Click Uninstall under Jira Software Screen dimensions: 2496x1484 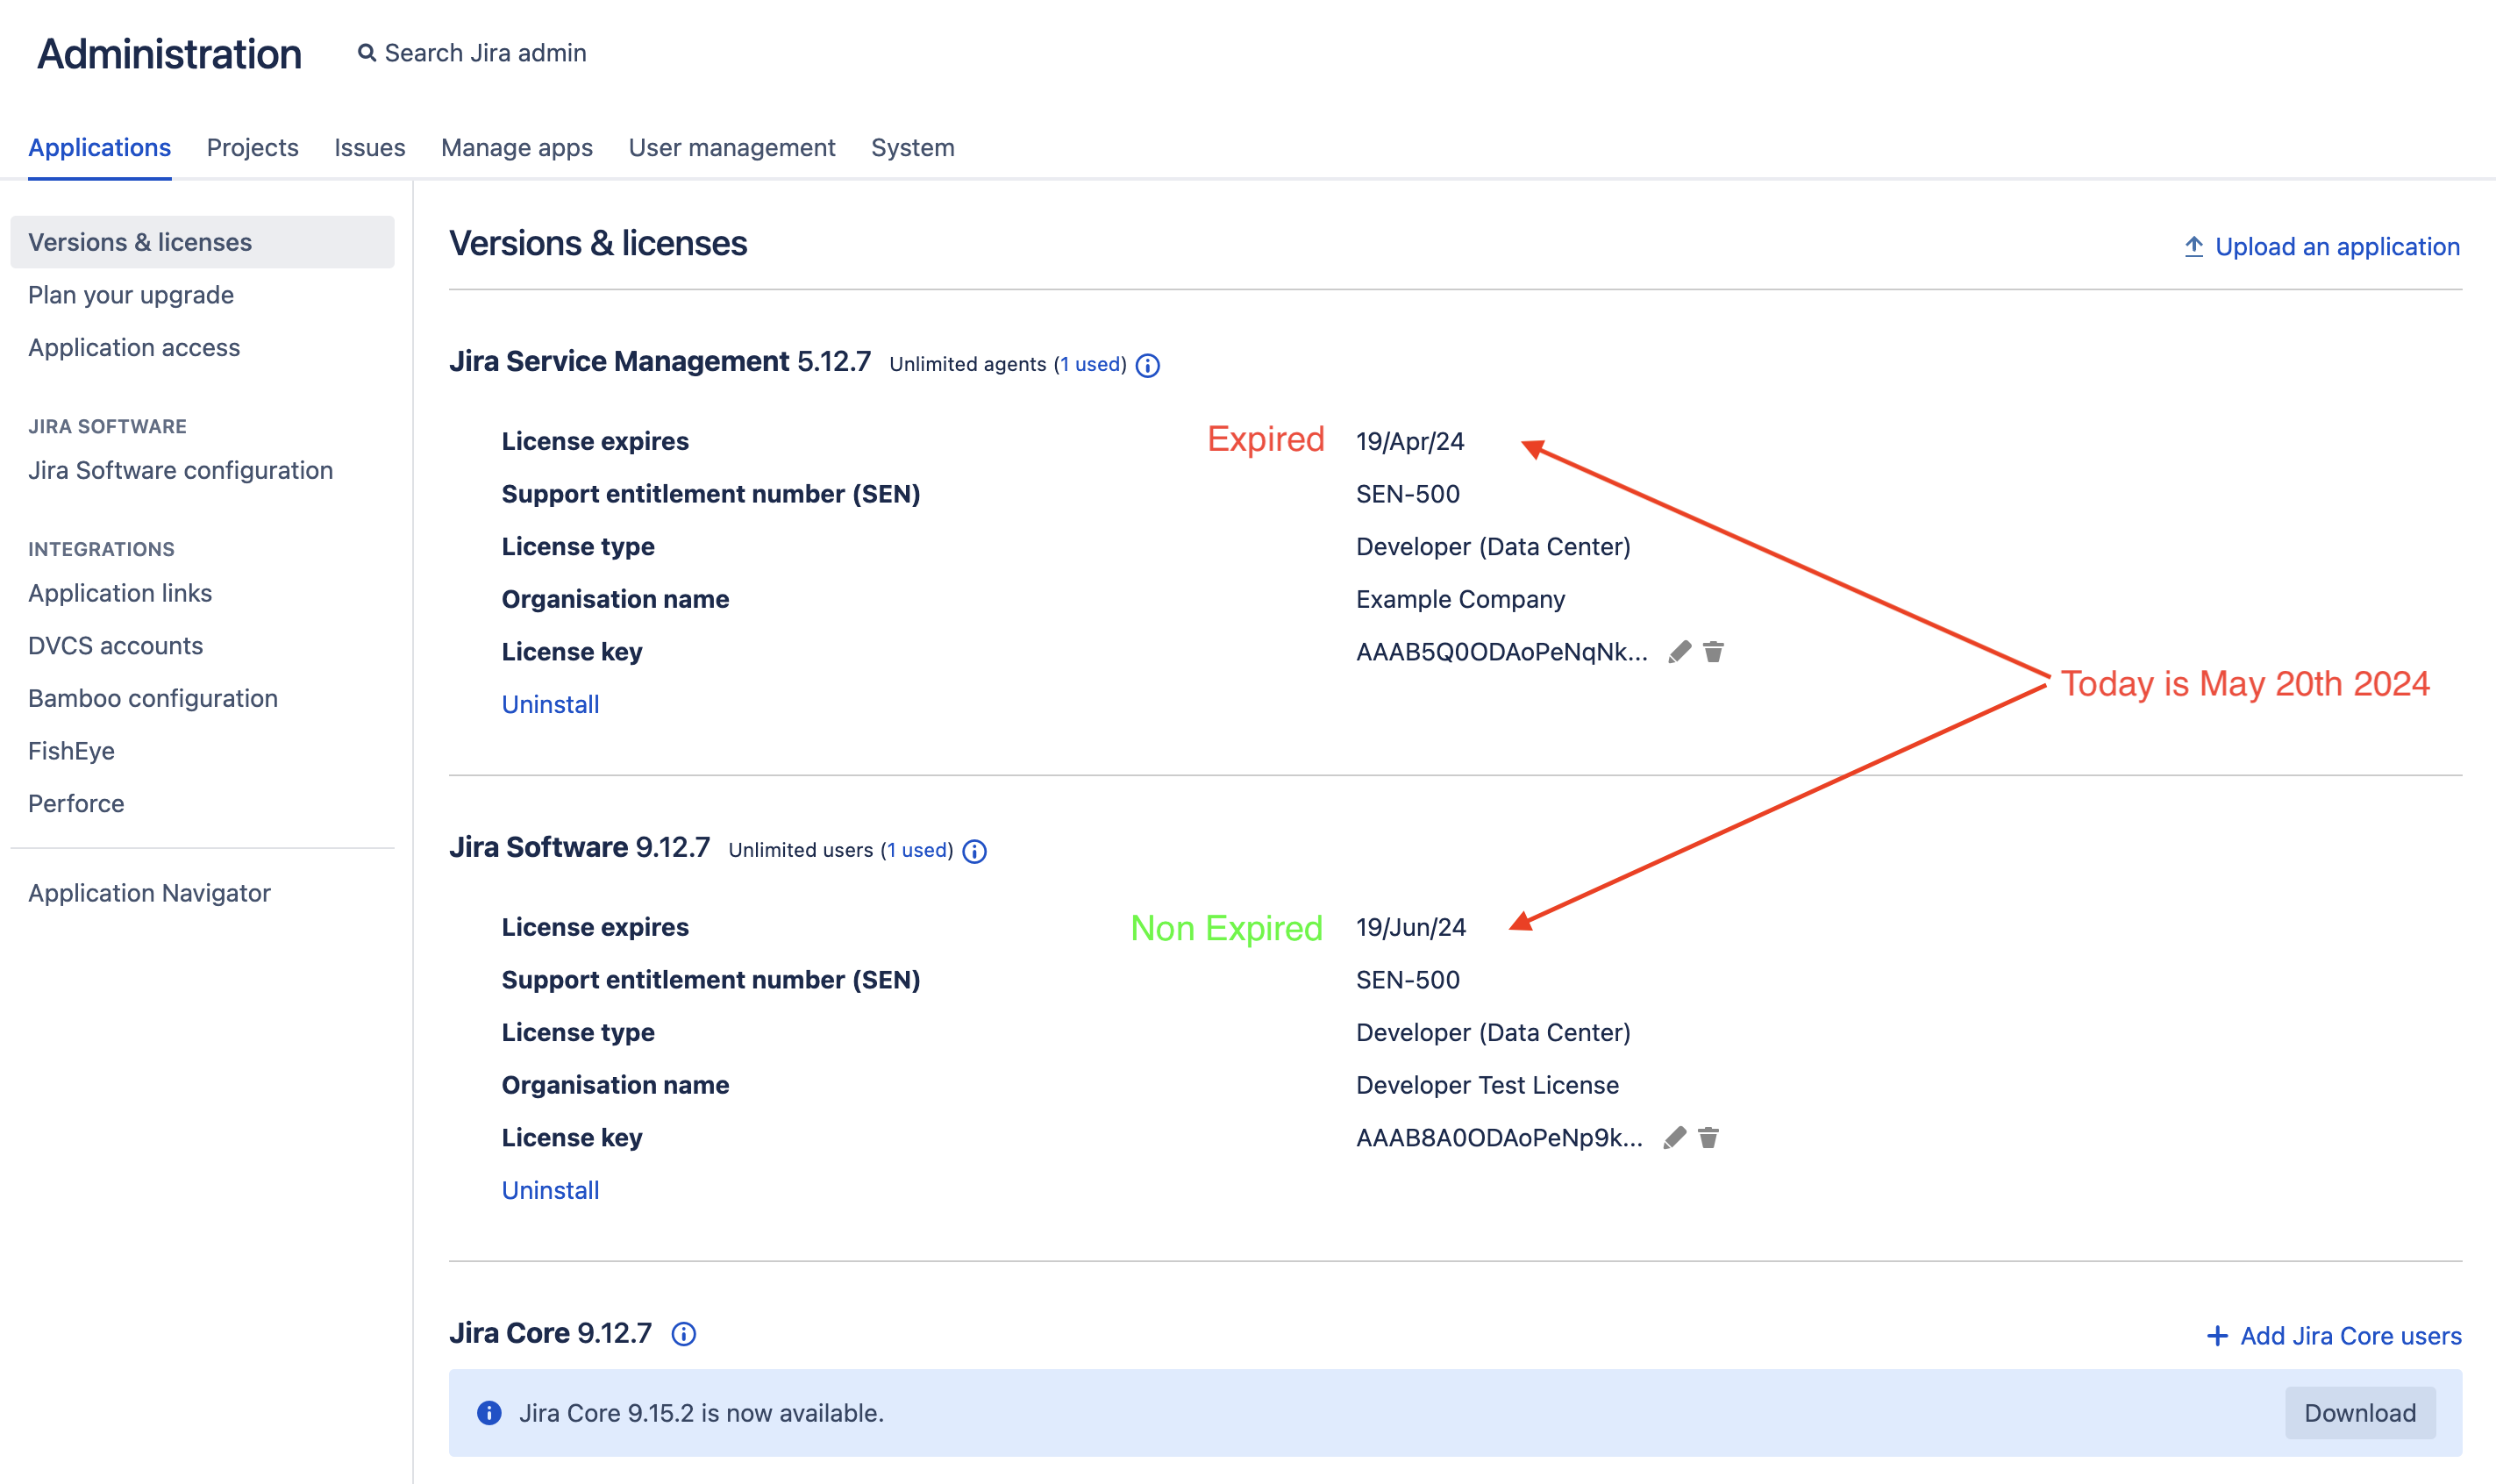[x=550, y=1191]
